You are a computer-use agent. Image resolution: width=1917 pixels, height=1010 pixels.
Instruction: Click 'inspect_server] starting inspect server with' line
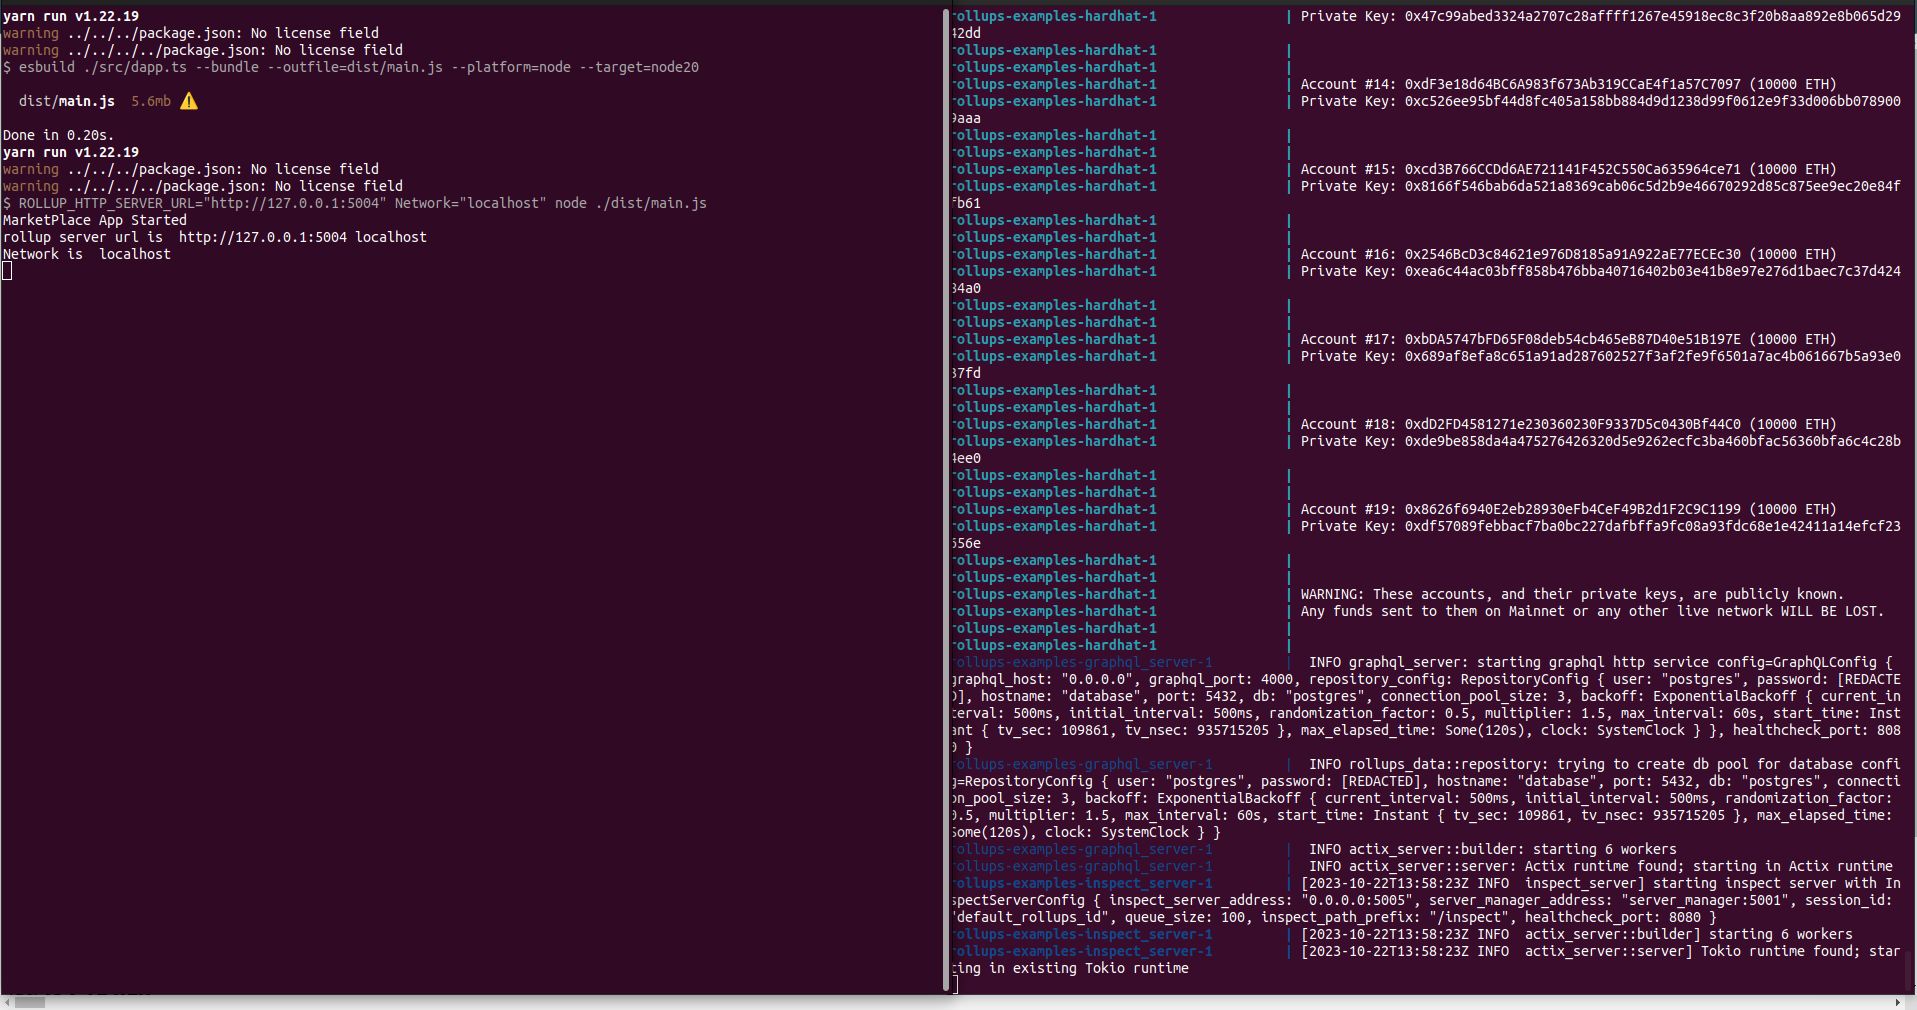(1600, 883)
